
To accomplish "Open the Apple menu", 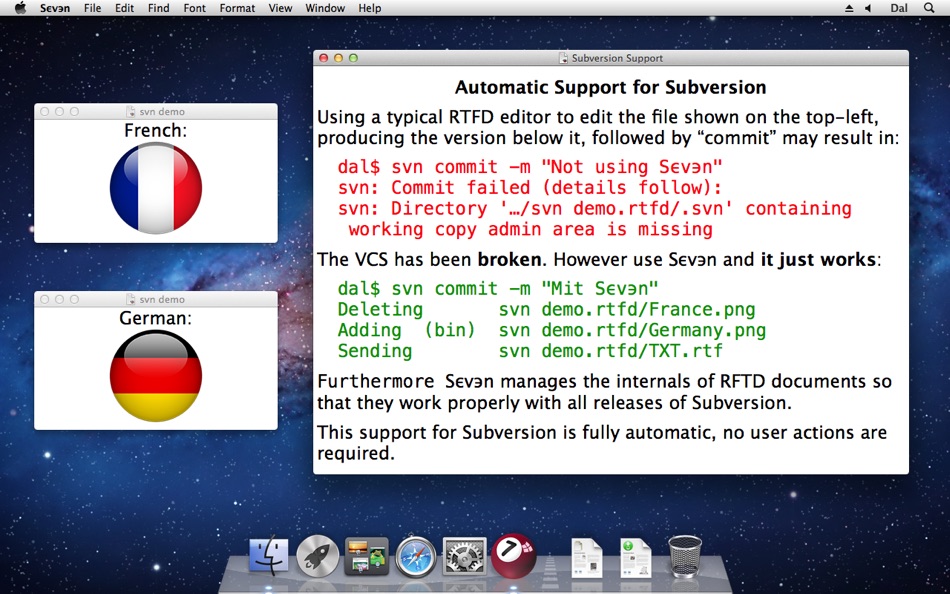I will tap(21, 8).
